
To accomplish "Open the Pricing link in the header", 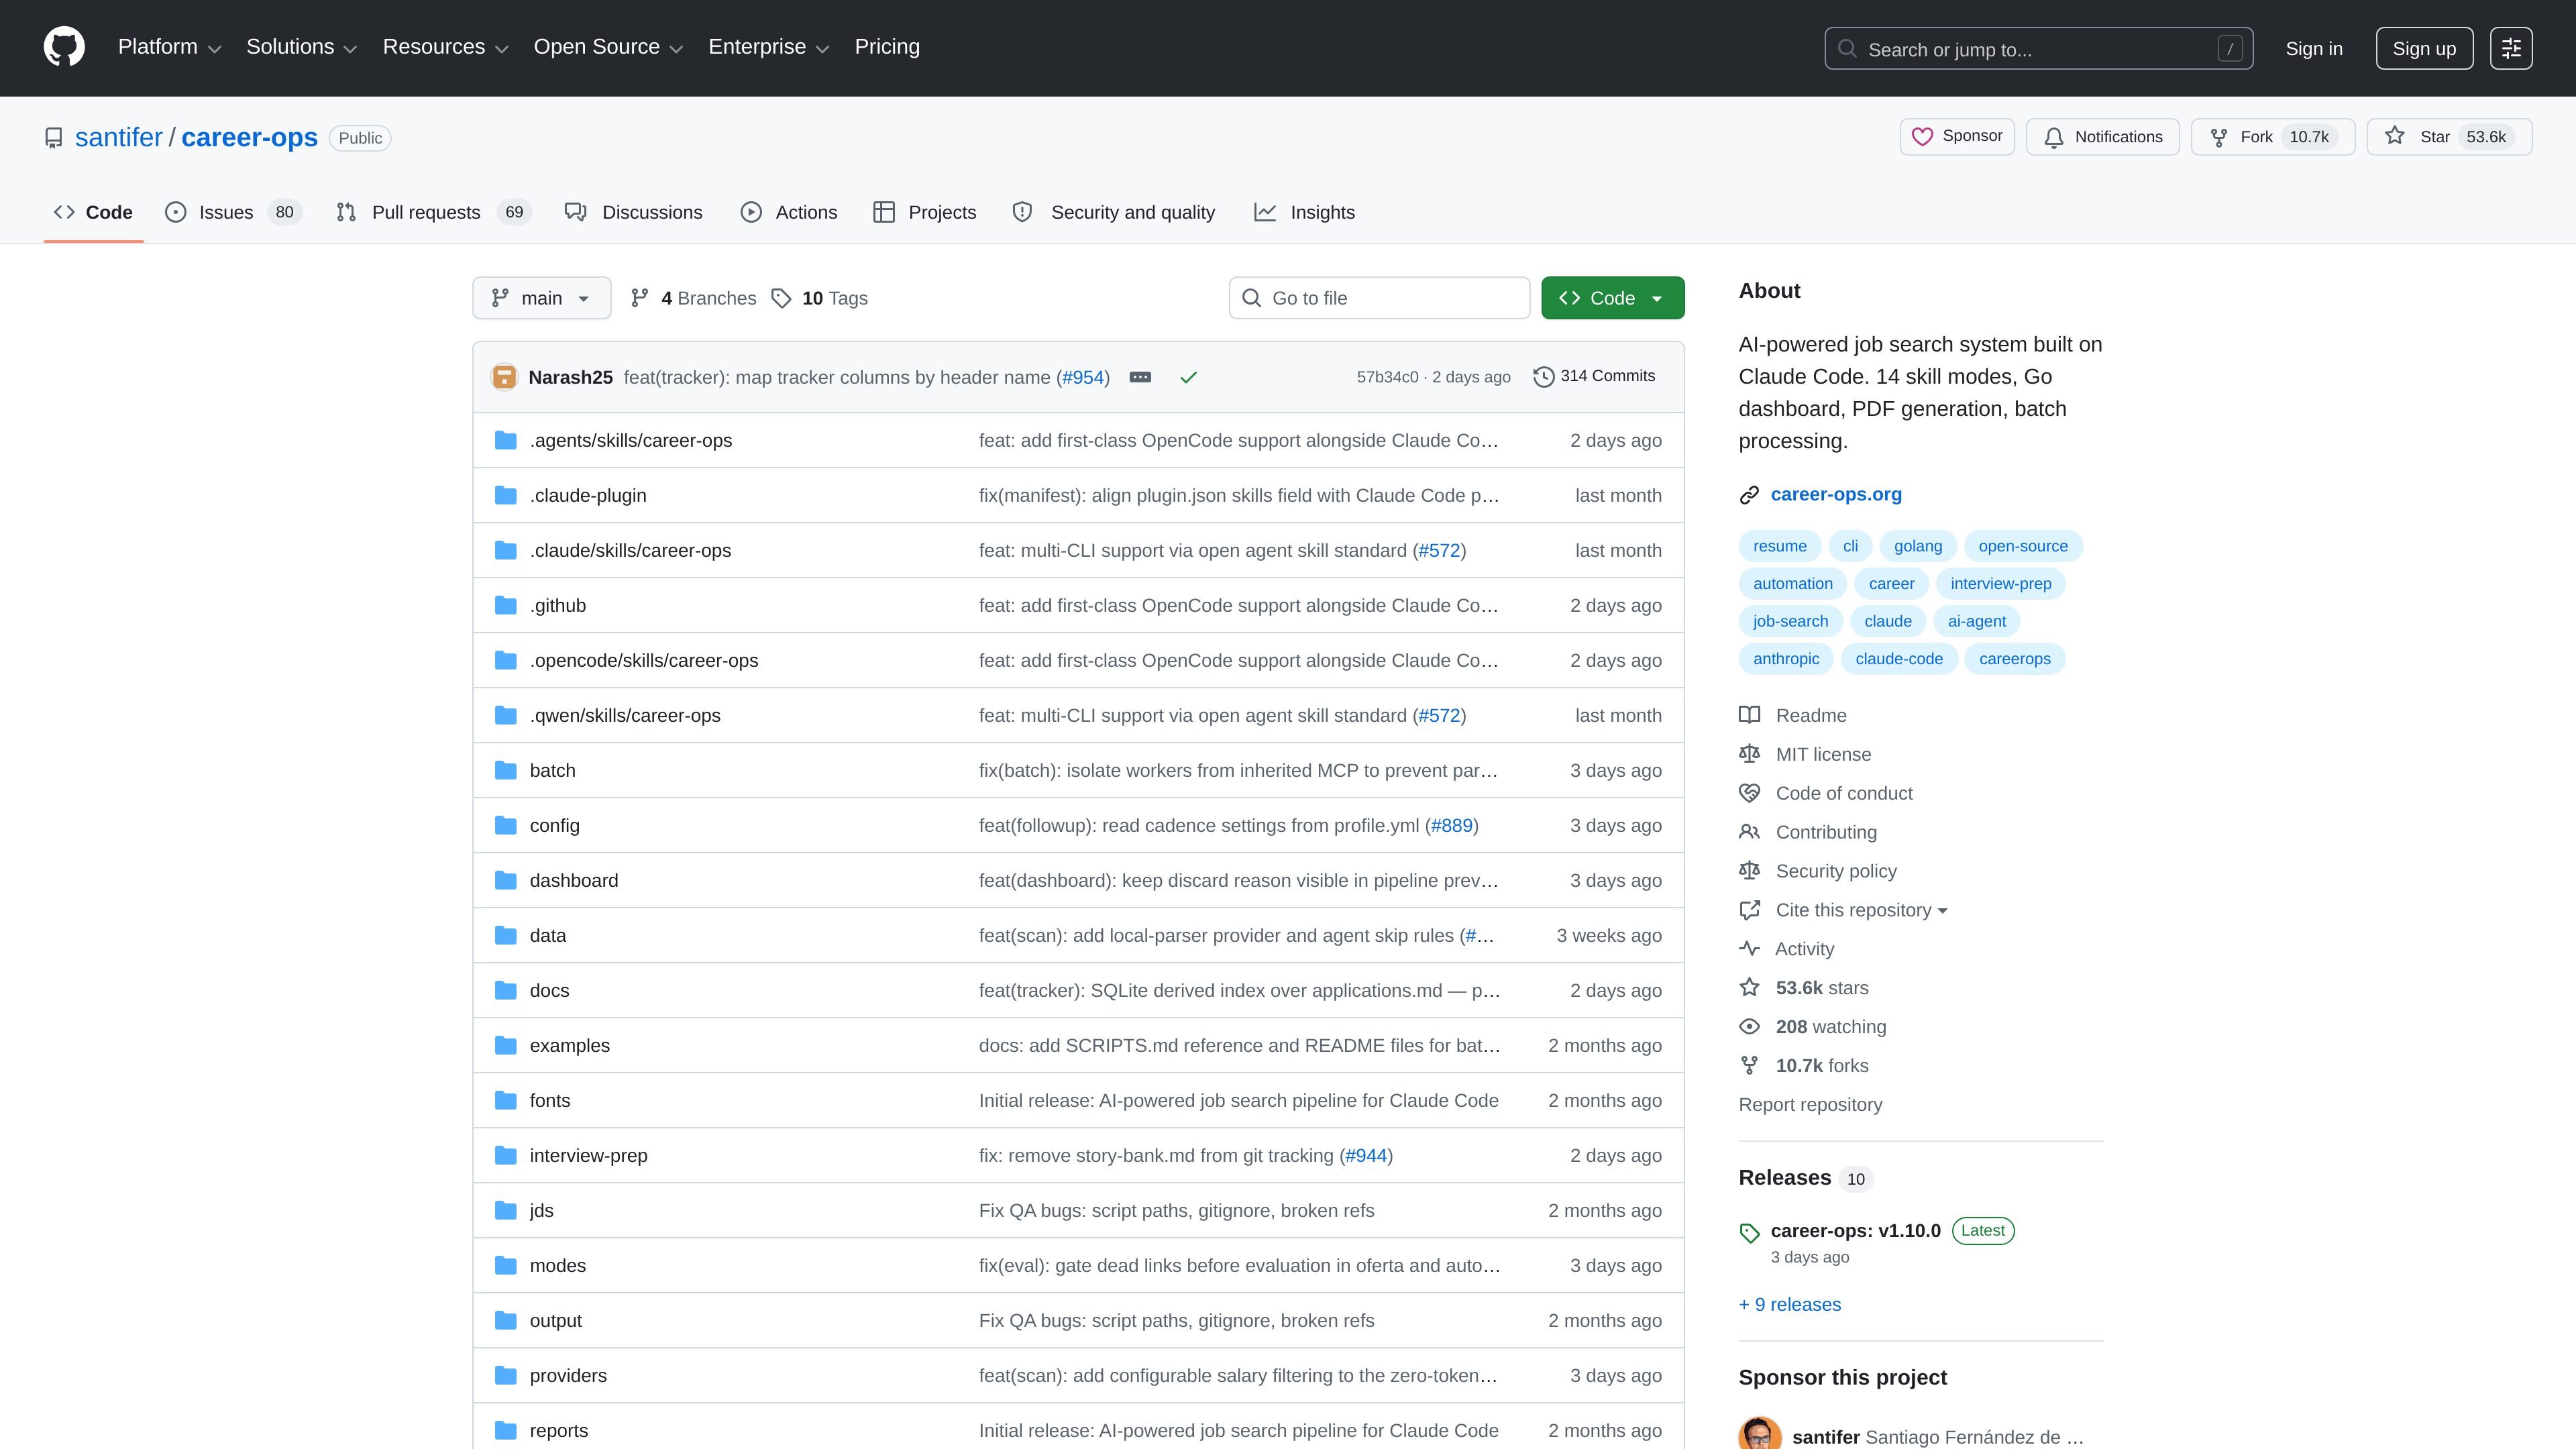I will [887, 47].
